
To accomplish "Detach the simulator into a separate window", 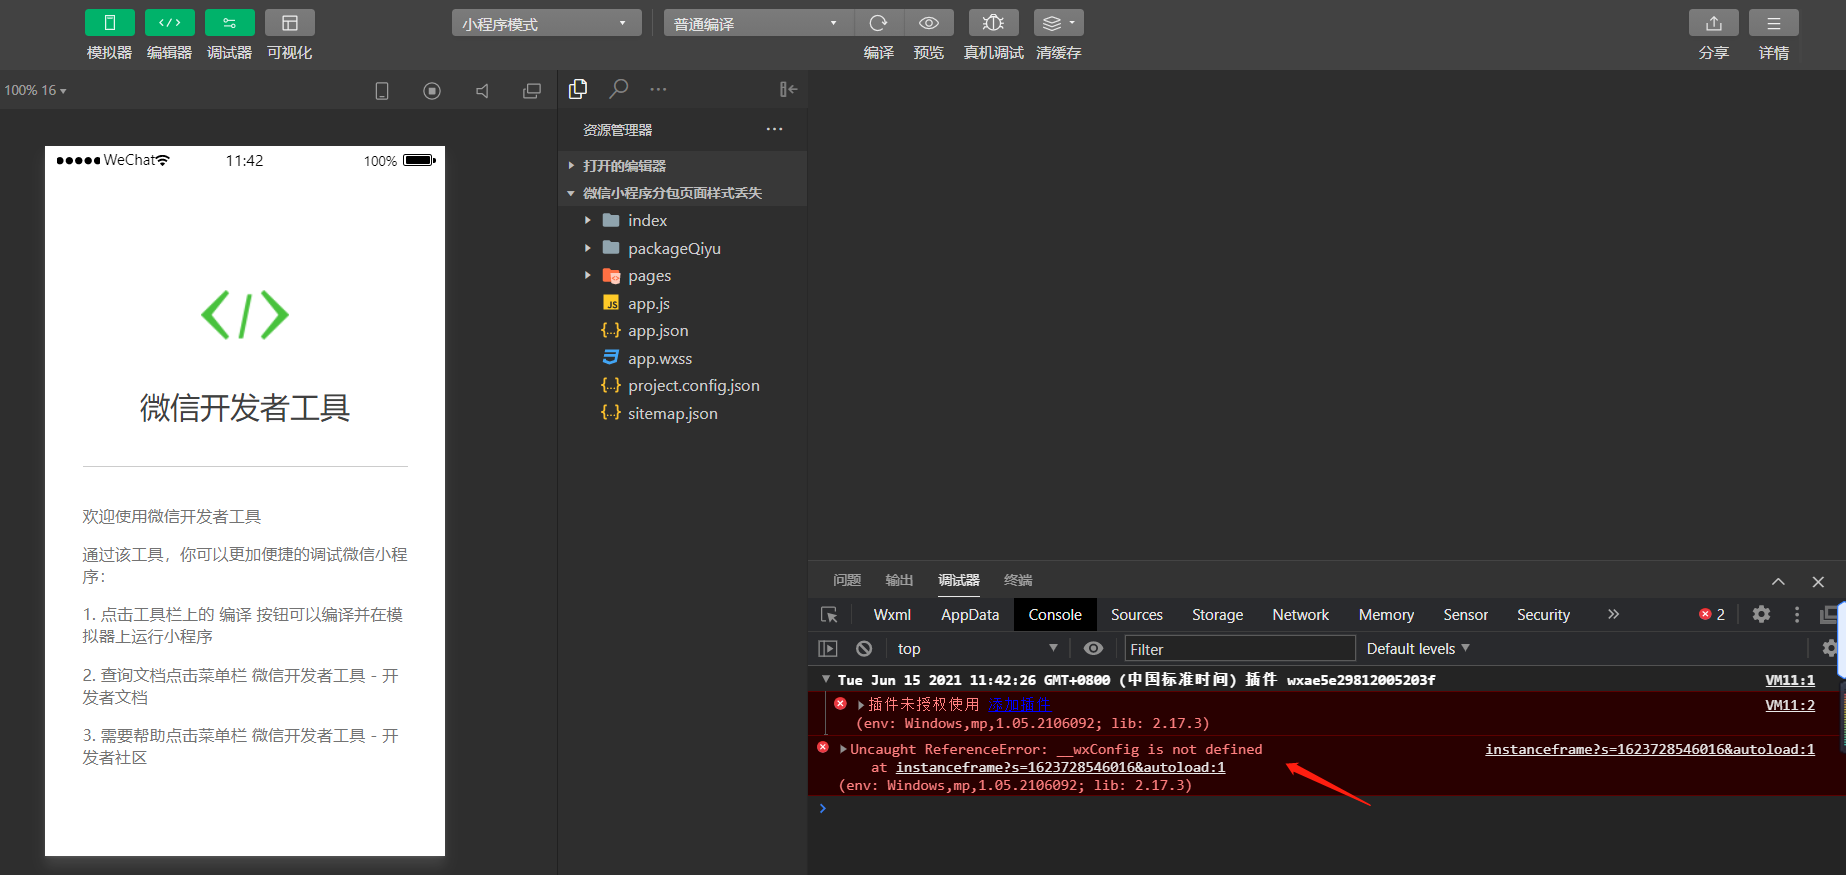I will [x=532, y=91].
